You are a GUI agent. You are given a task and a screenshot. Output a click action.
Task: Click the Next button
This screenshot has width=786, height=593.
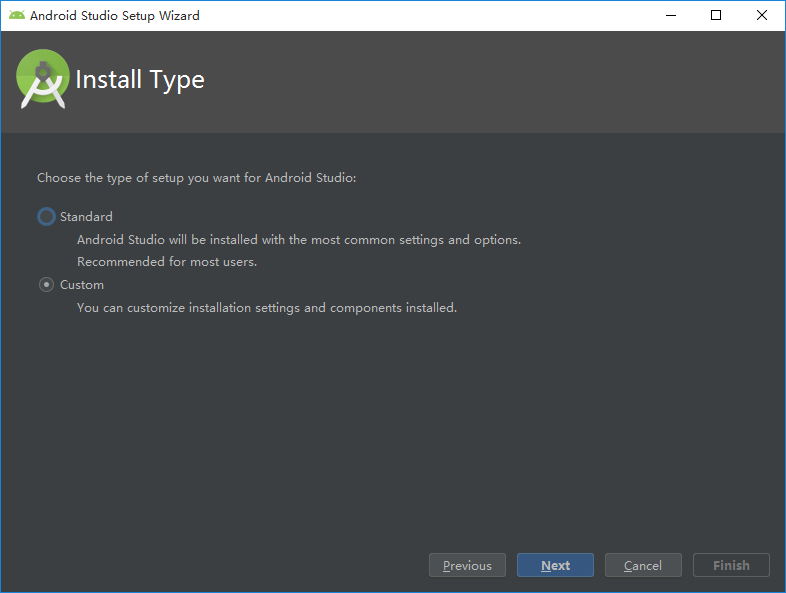pos(555,565)
